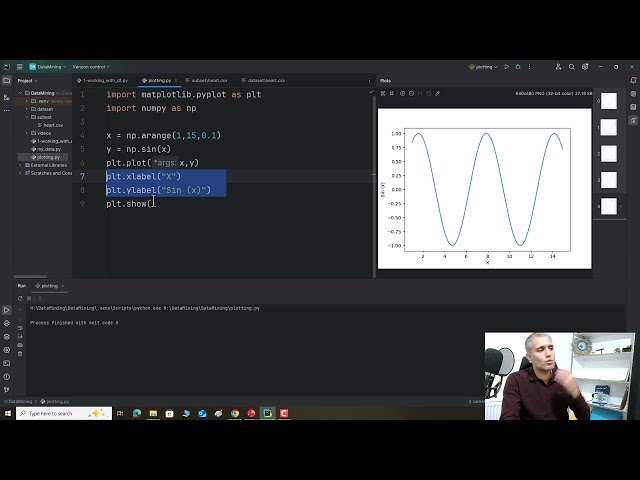The height and width of the screenshot is (480, 640).
Task: Switch to the dataset/heart.csv tab
Action: coord(264,80)
